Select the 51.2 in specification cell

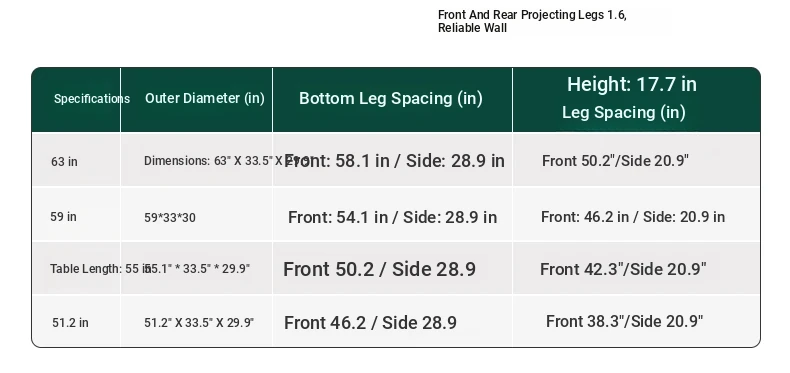(x=71, y=323)
